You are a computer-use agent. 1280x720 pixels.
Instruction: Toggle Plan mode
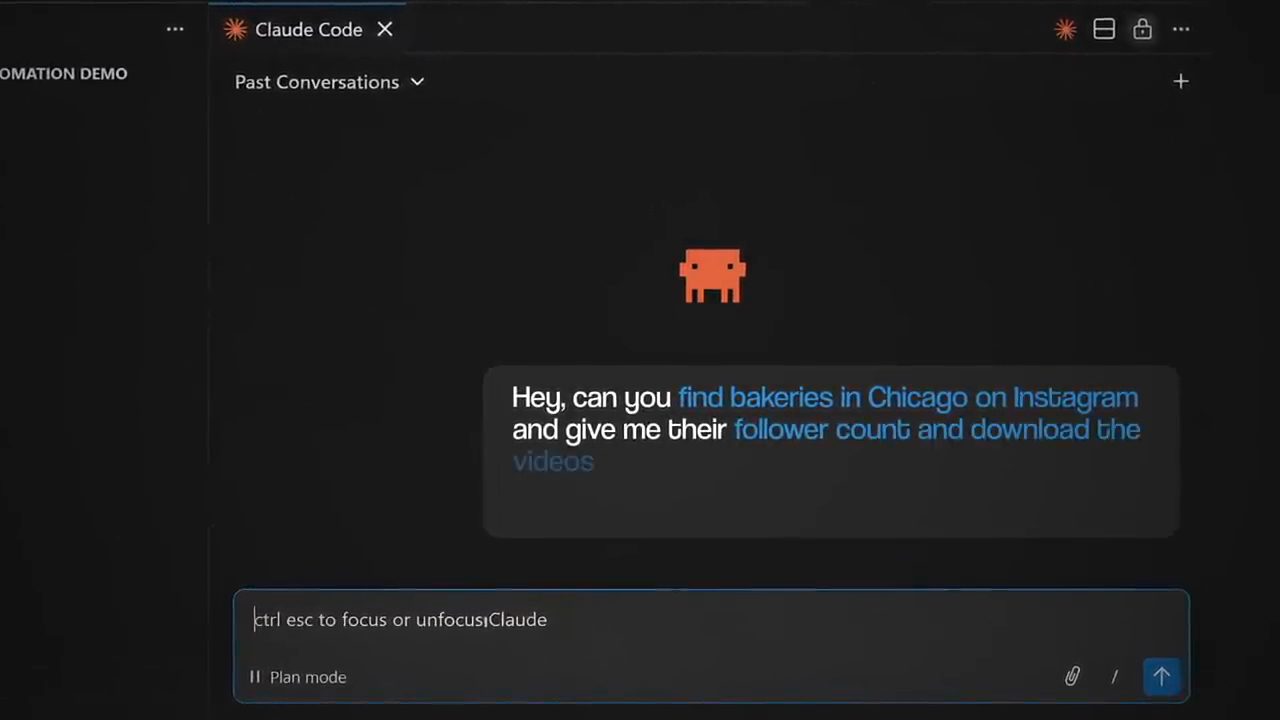(297, 677)
